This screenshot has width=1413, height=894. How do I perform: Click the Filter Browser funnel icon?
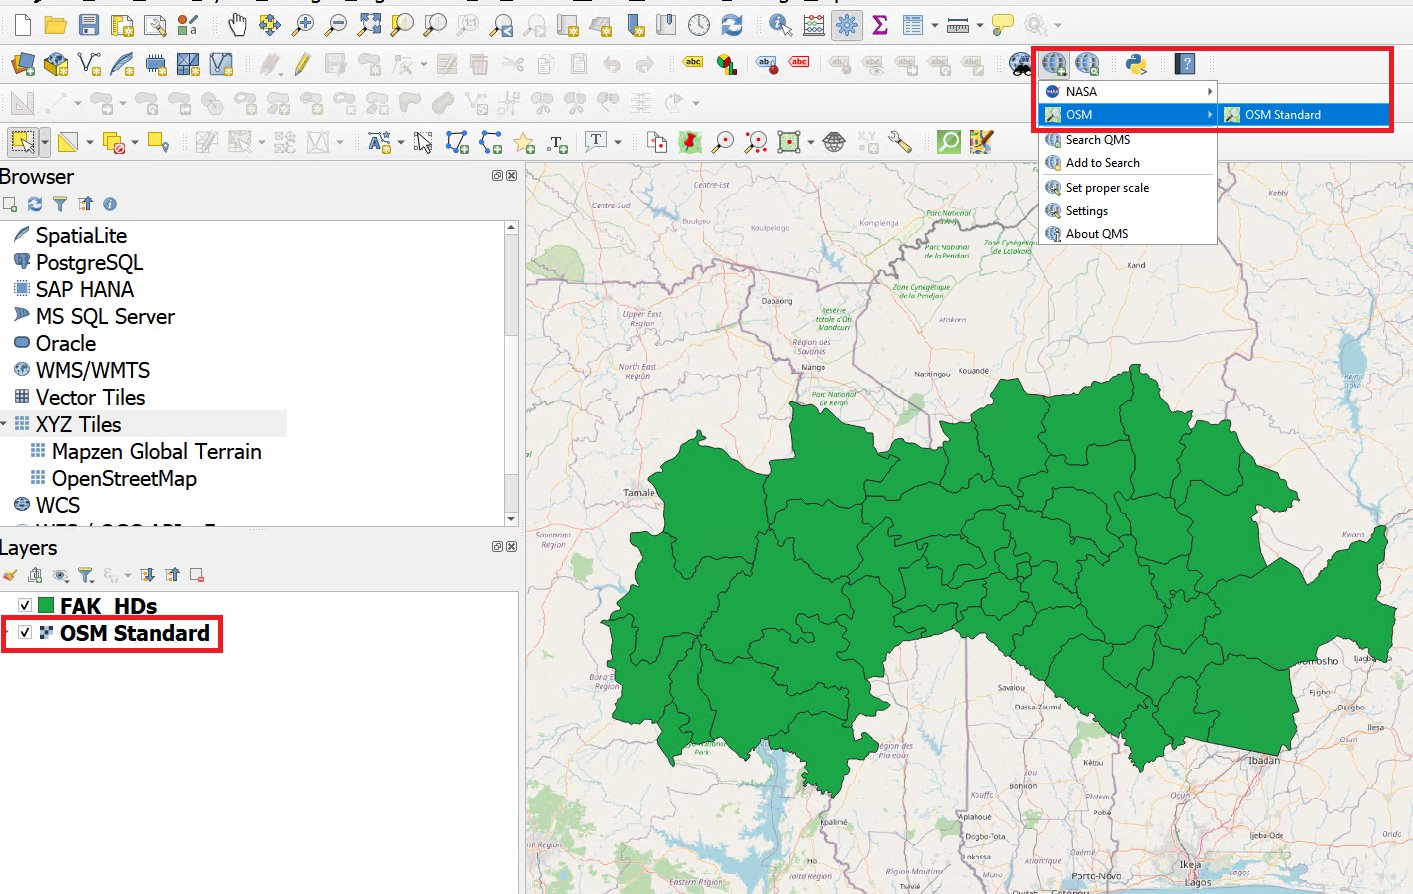[60, 204]
